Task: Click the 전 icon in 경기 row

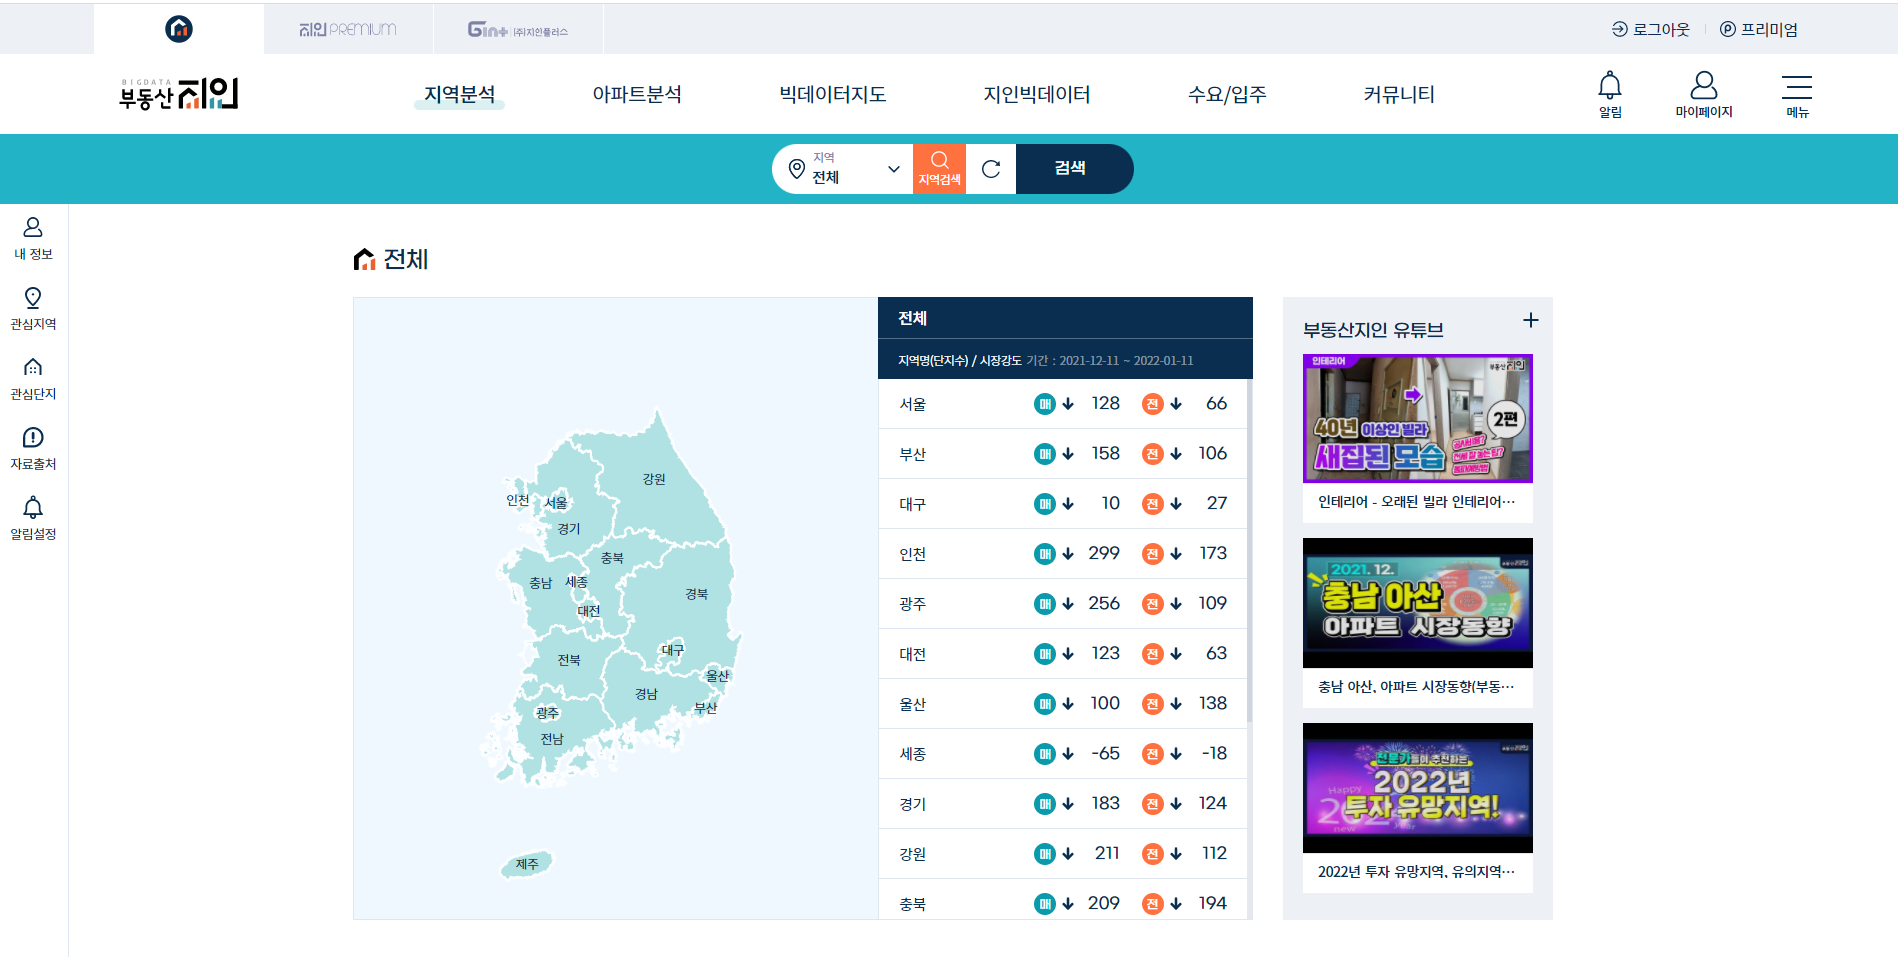Action: coord(1153,804)
